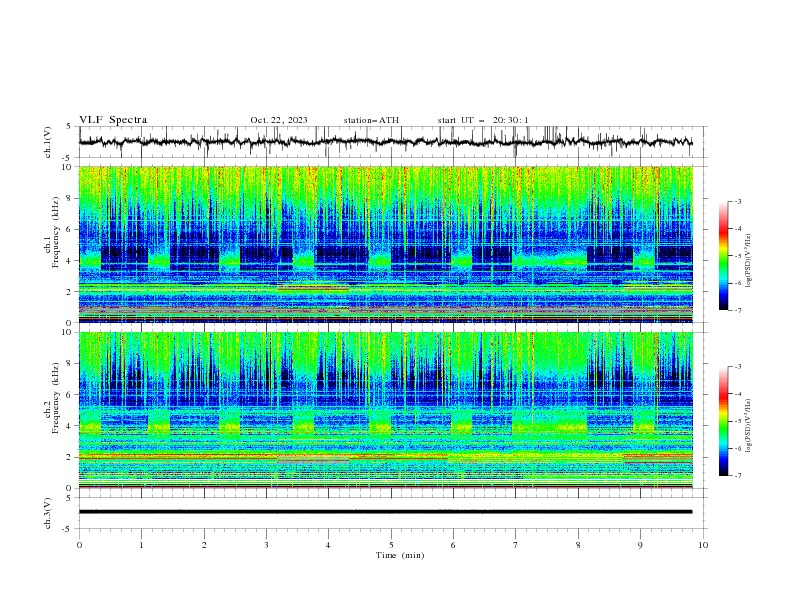Screen dimensions: 792x612
Task: Click time axis tick label "9"
Action: click(640, 545)
